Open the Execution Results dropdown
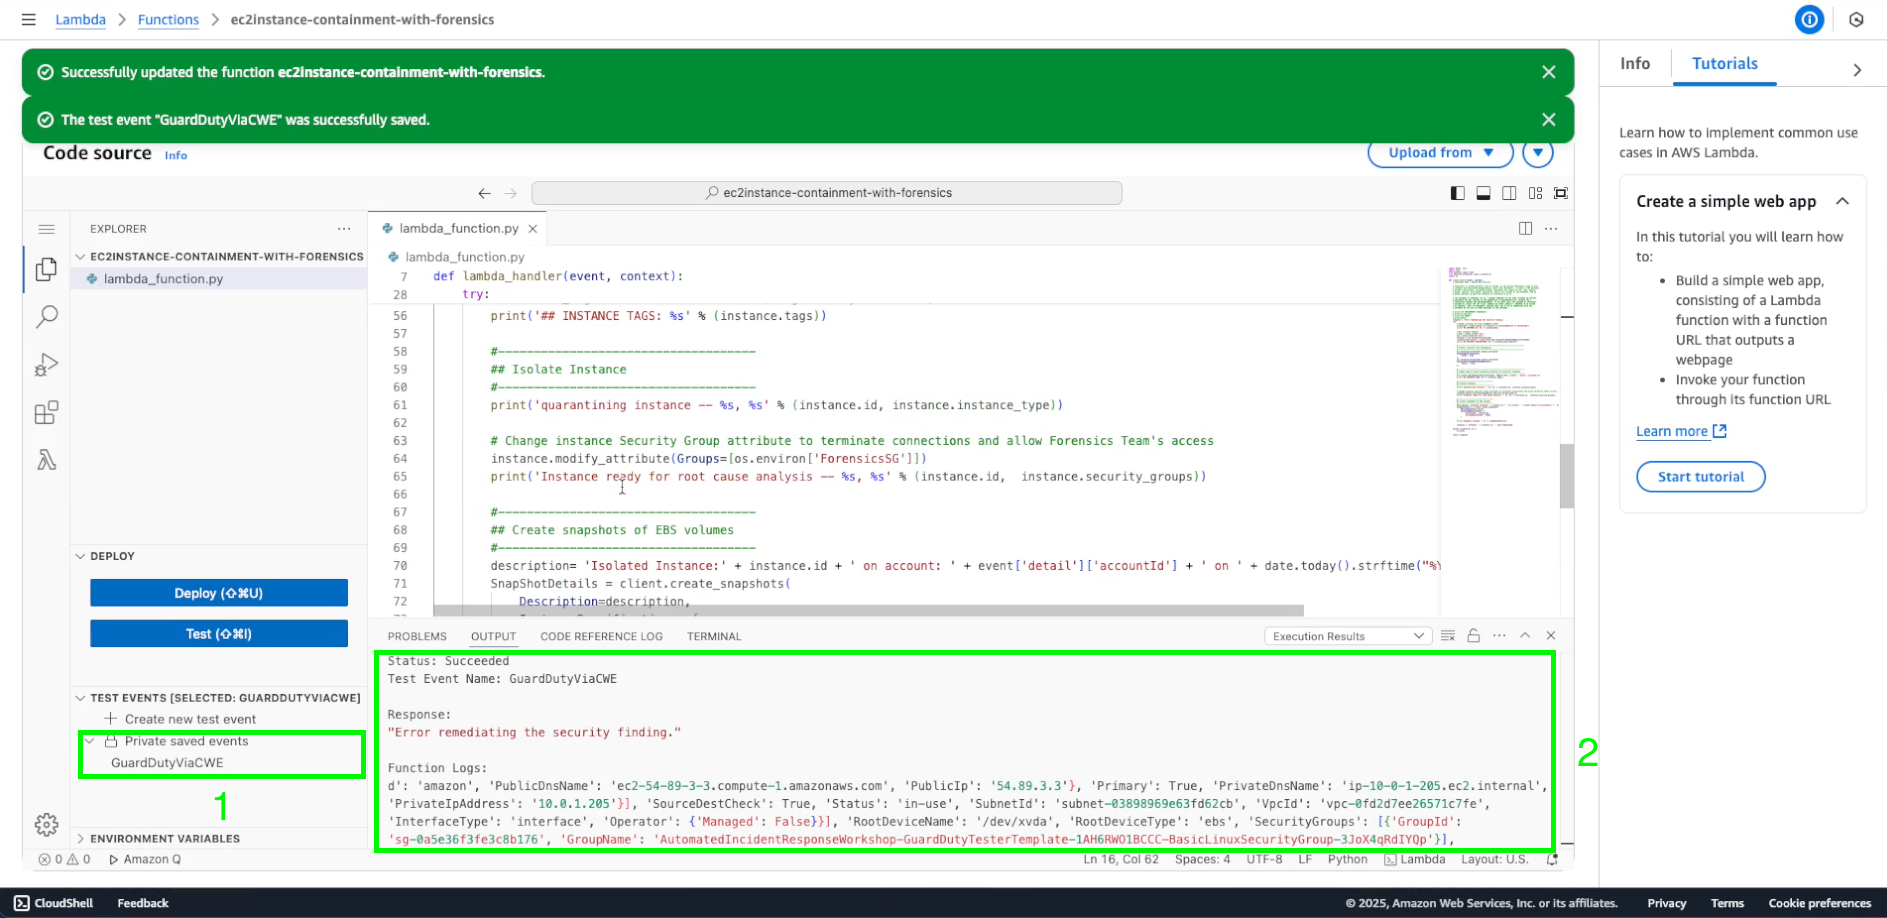The height and width of the screenshot is (918, 1887). tap(1347, 636)
